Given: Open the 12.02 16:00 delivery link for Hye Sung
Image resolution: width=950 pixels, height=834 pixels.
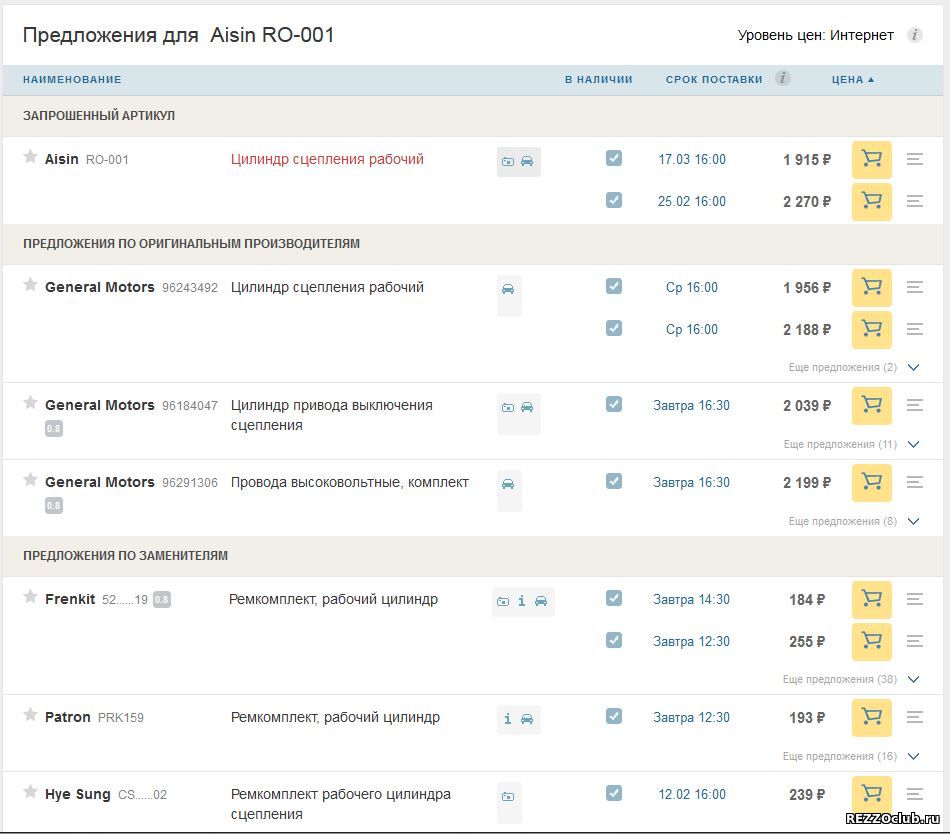Looking at the screenshot, I should pos(692,794).
